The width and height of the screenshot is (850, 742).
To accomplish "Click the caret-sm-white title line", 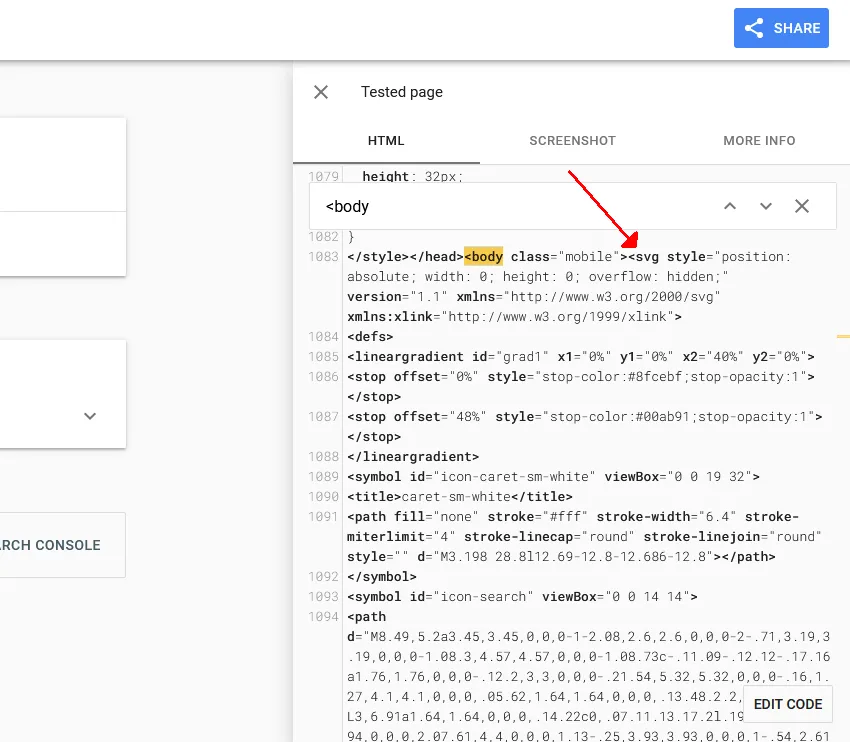I will click(x=460, y=497).
